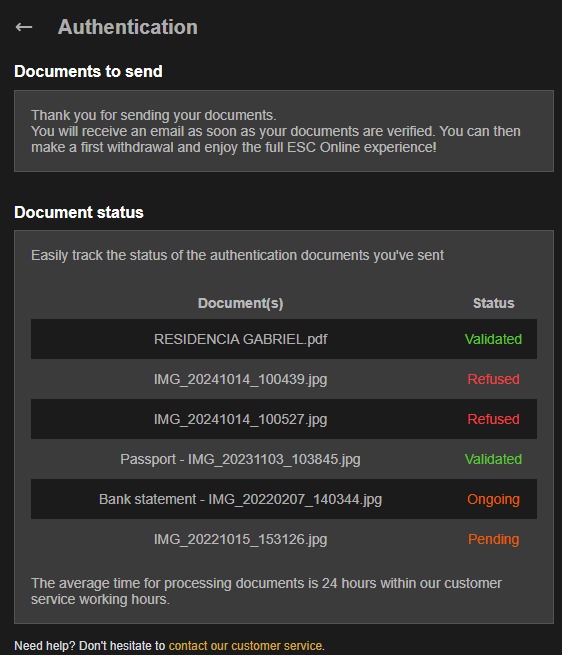562x655 pixels.
Task: Select IMG_20221015_153126.jpg file name
Action: [240, 539]
